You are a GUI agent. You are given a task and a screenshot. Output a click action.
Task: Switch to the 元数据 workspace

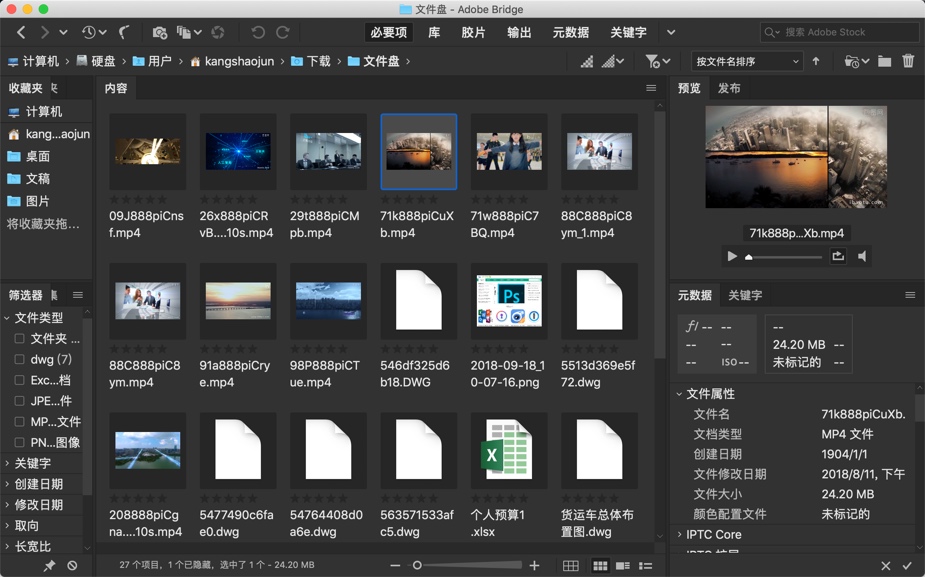tap(570, 32)
